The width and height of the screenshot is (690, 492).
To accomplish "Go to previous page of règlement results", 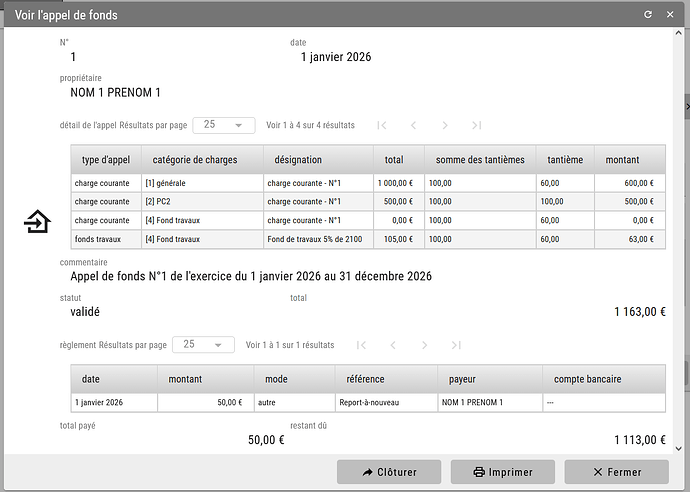I will tap(393, 345).
